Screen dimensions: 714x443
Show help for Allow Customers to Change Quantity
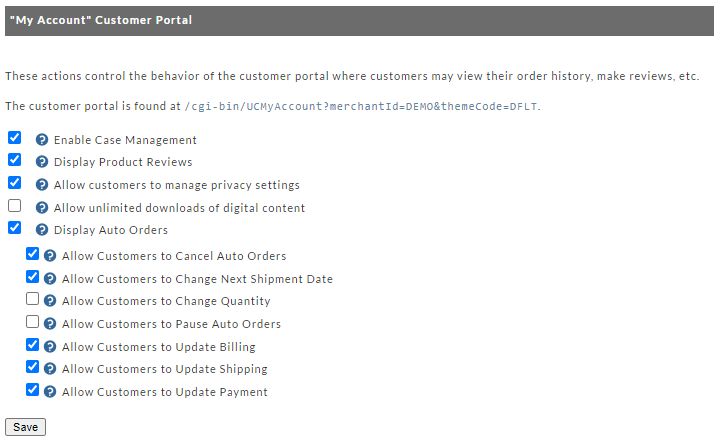click(50, 301)
